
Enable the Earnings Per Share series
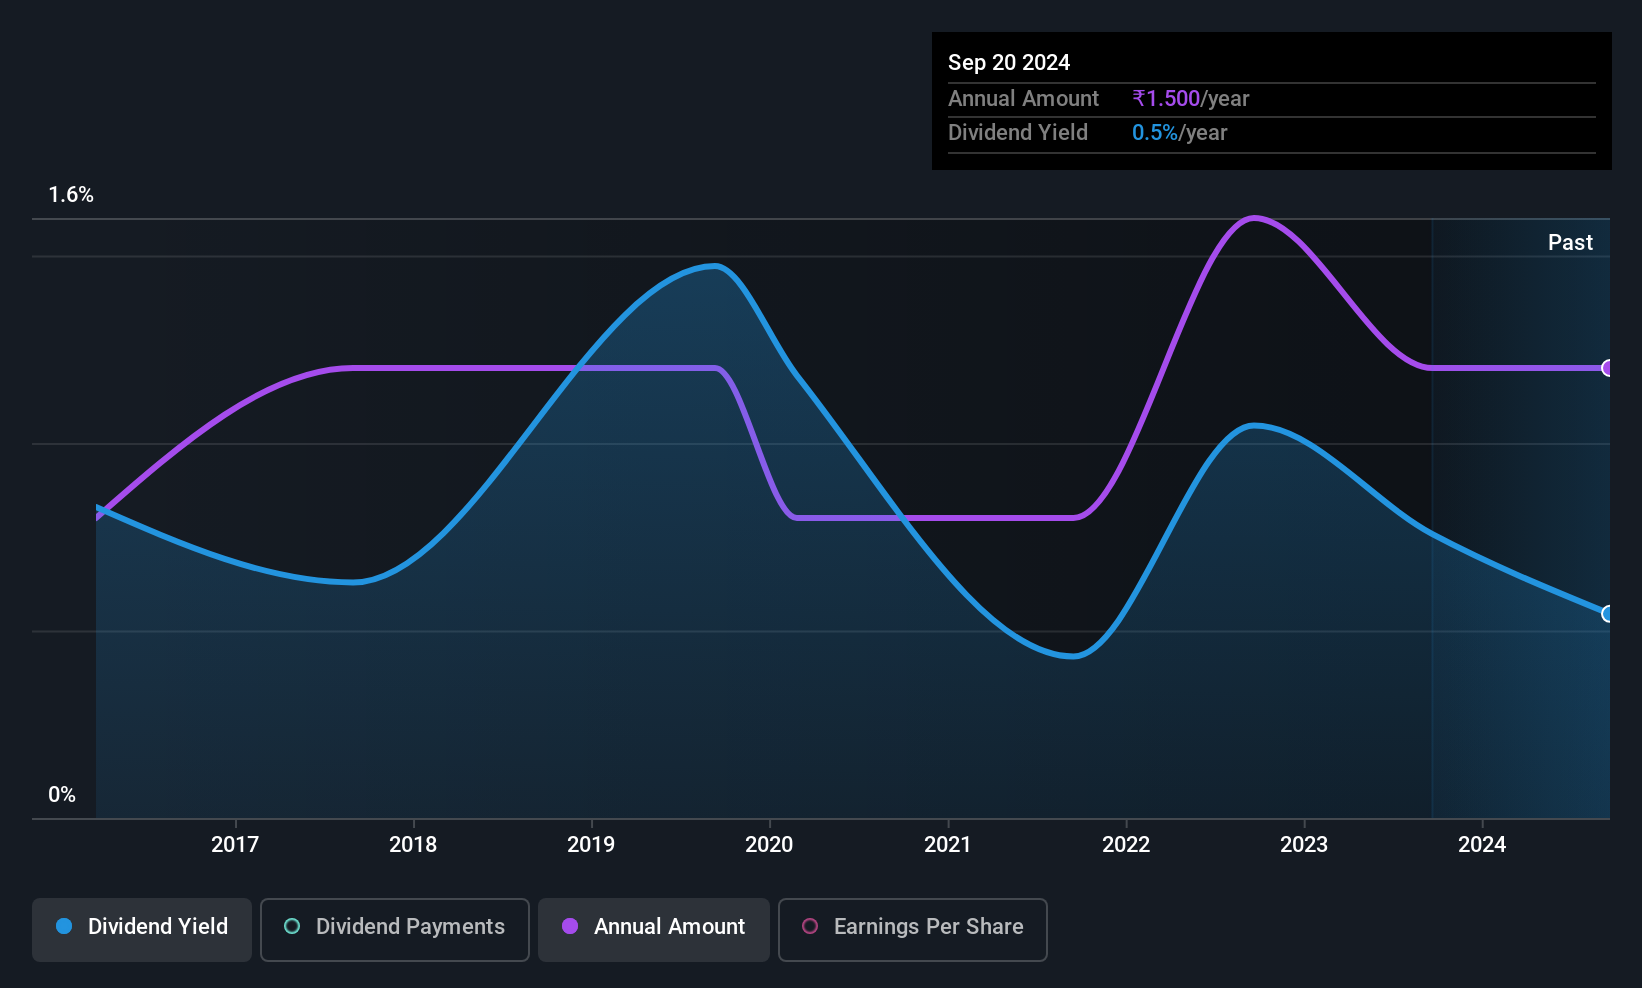coord(913,929)
